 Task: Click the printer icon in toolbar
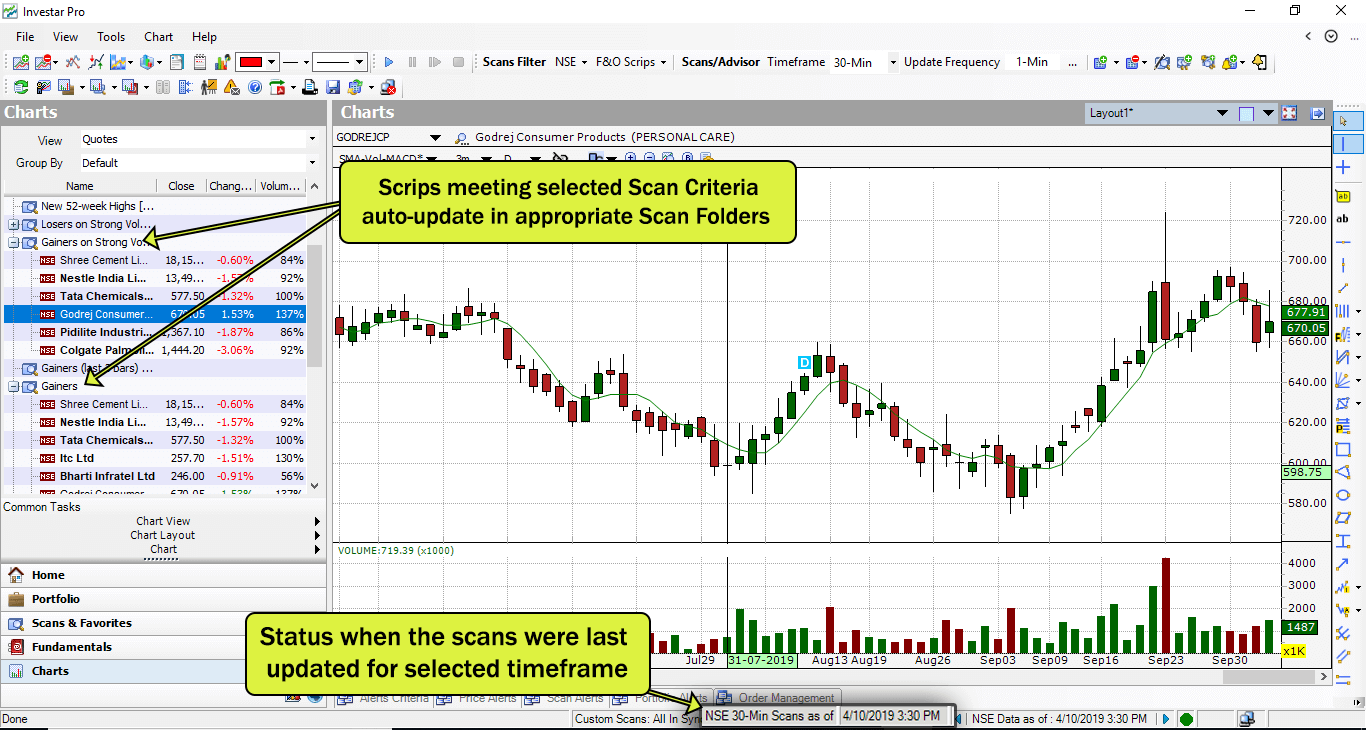(x=312, y=87)
